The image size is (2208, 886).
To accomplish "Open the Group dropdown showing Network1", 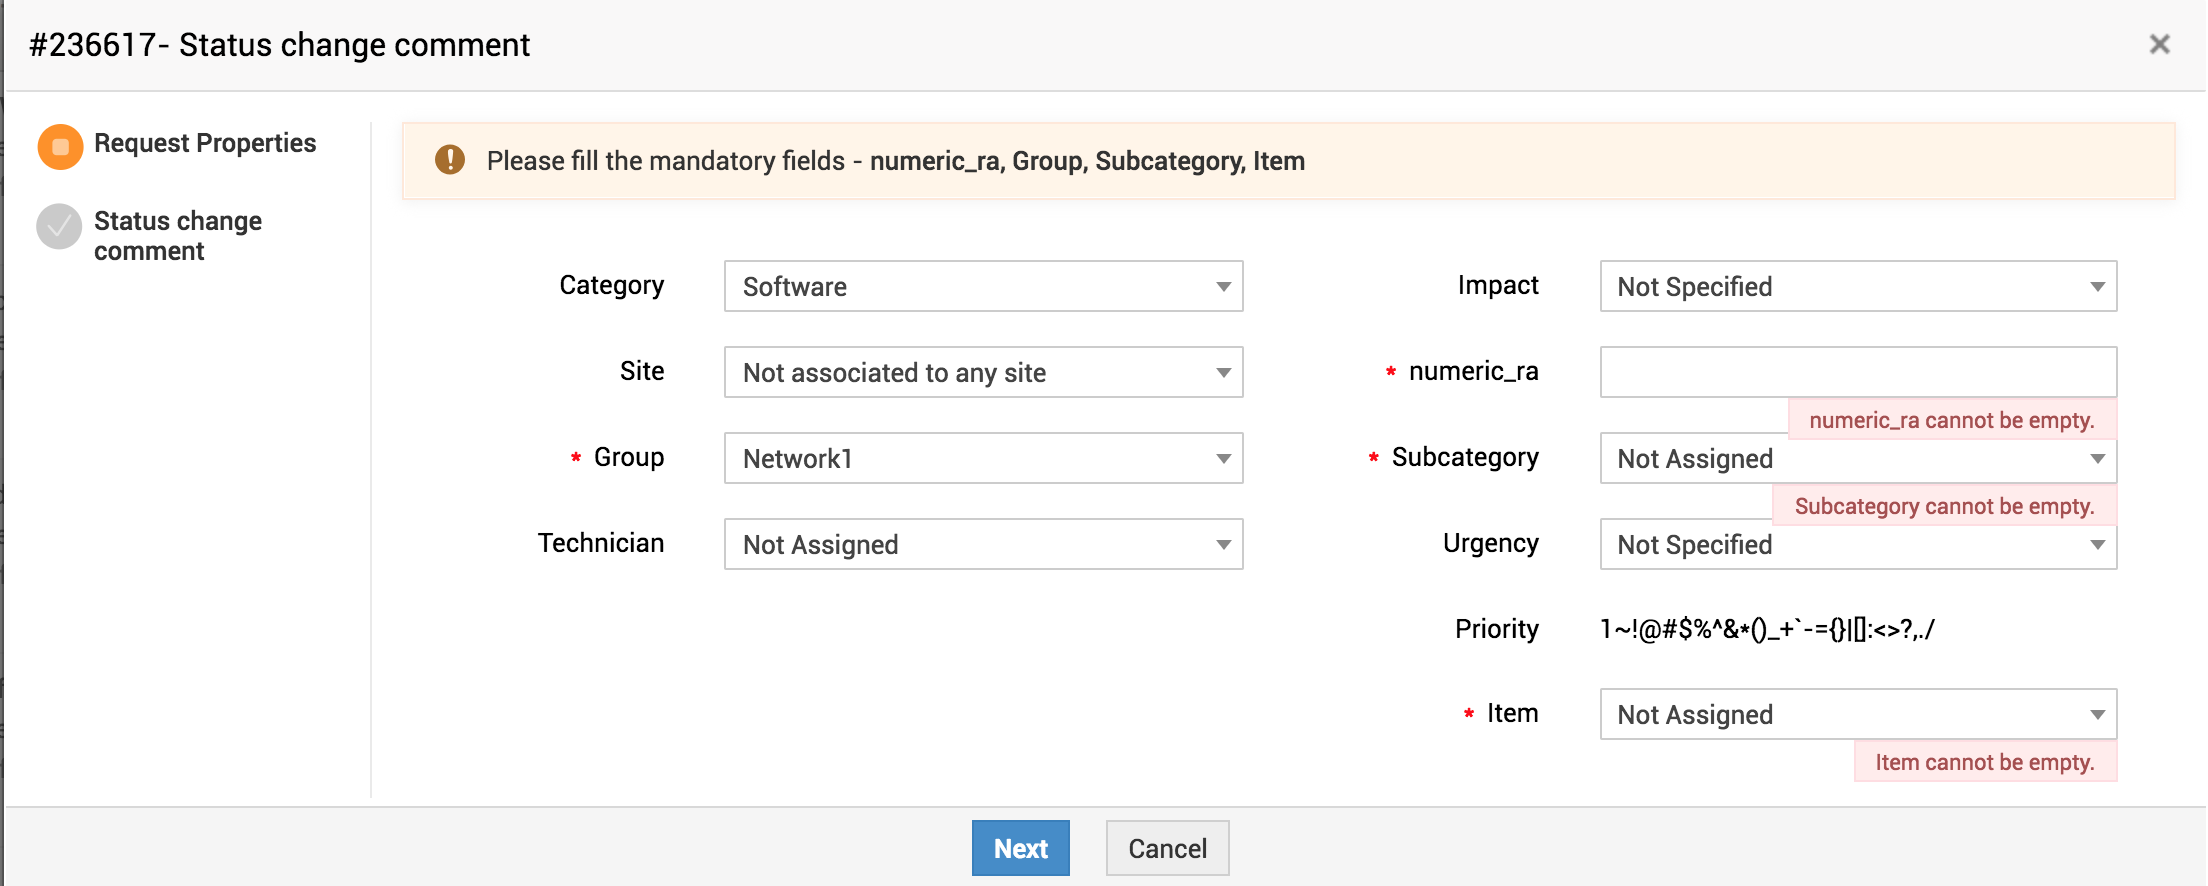I will pos(983,459).
